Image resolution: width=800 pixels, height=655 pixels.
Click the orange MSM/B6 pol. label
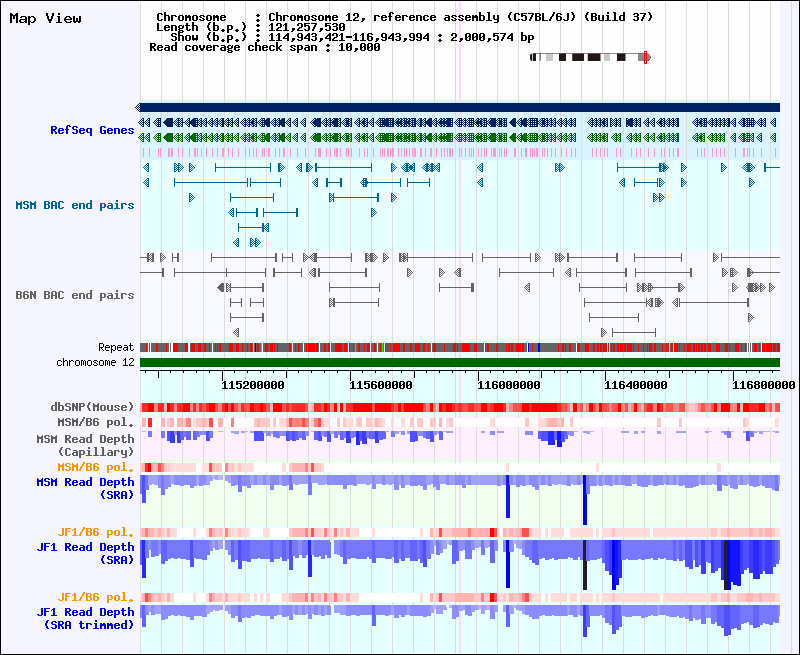[x=95, y=467]
